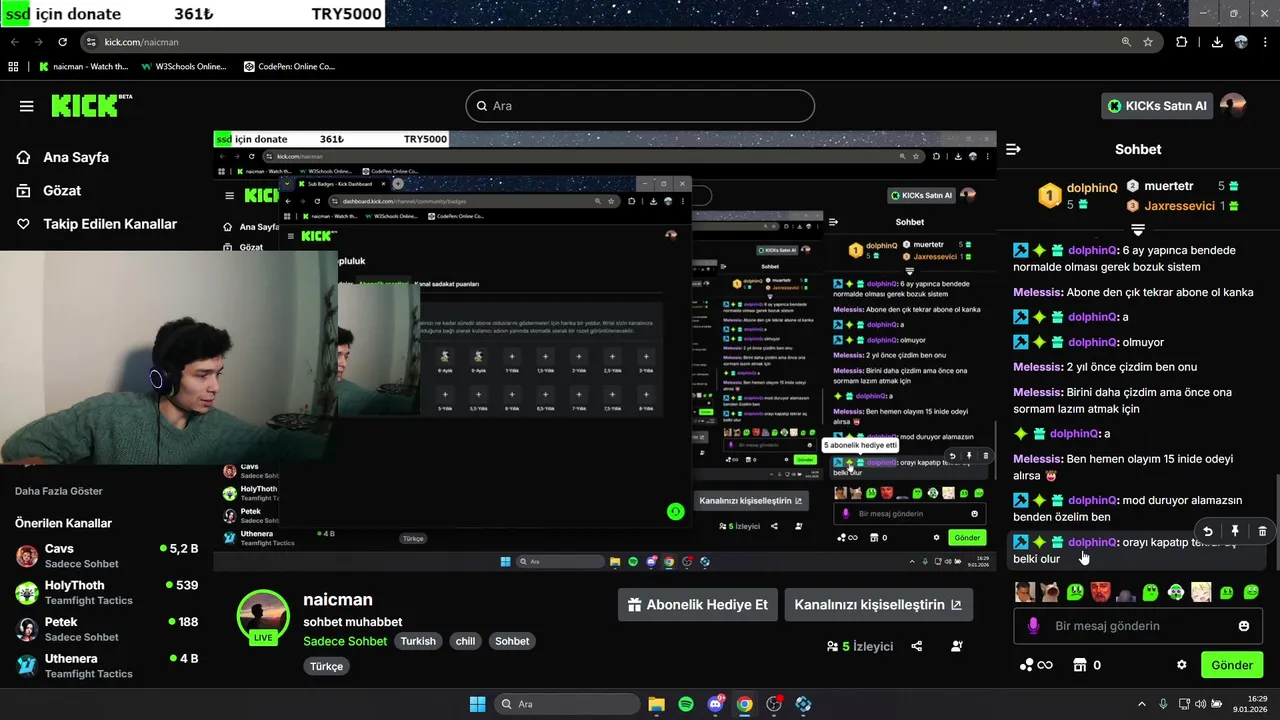Click the naicman LIVE avatar
This screenshot has height=720, width=1280.
pos(263,617)
